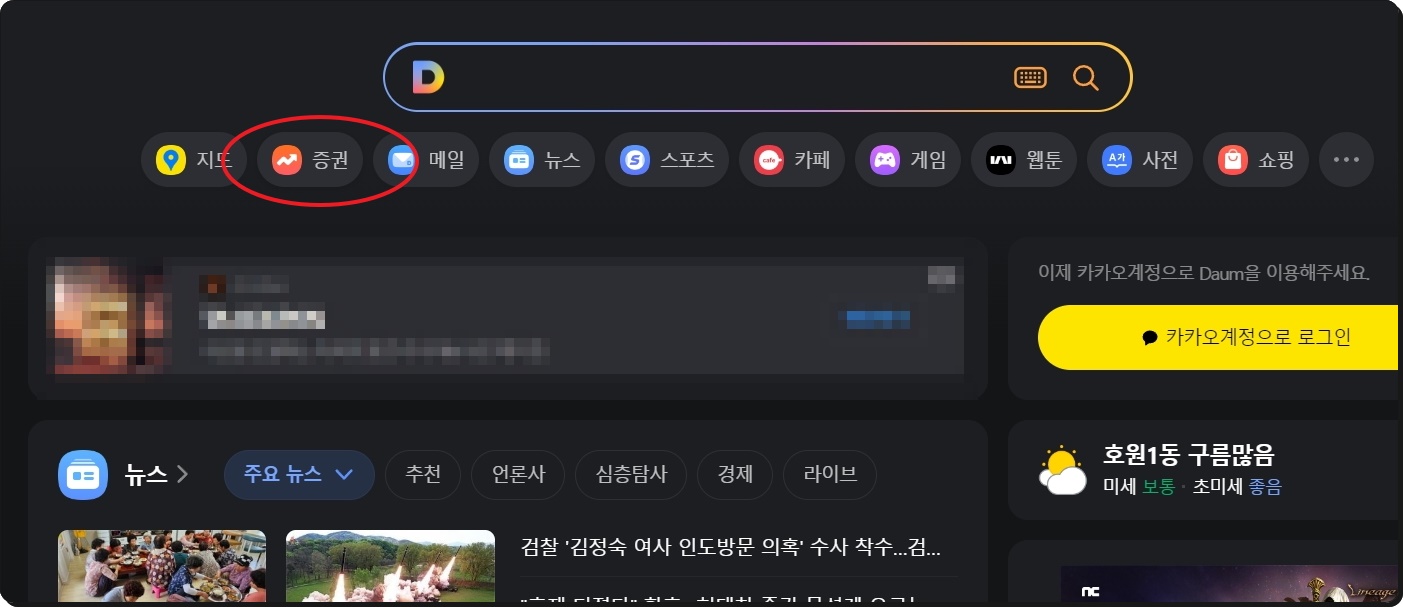
Task: Click 카카오계정으로 로그인 yellow button
Action: [1220, 338]
